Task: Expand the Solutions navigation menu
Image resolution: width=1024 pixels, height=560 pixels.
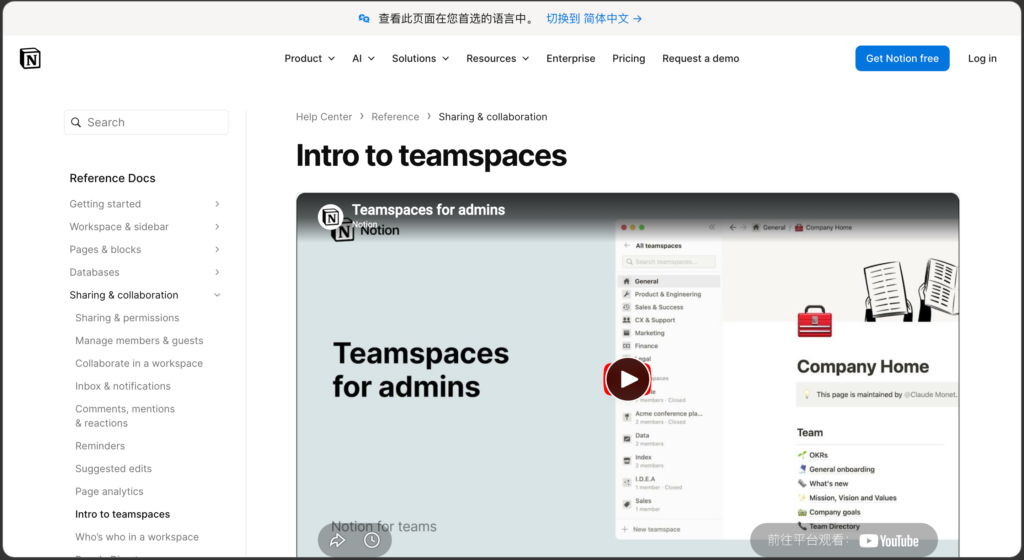Action: pyautogui.click(x=420, y=59)
